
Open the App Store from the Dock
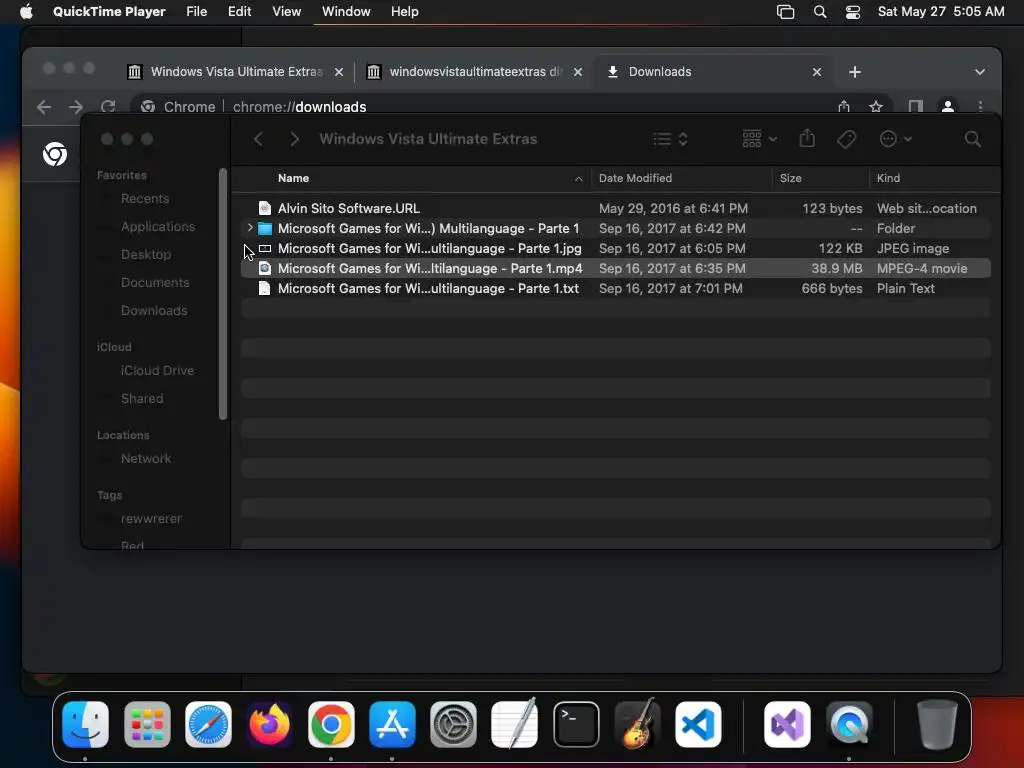(x=392, y=724)
